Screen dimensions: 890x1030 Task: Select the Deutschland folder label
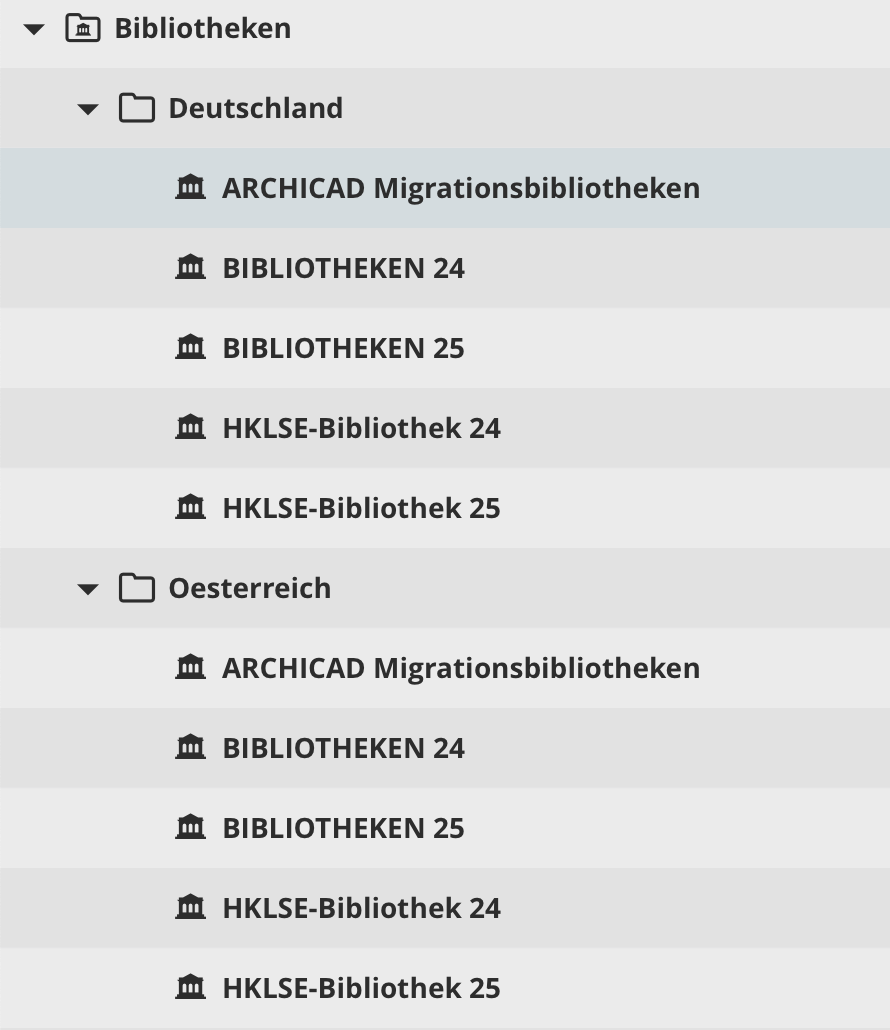pos(256,108)
